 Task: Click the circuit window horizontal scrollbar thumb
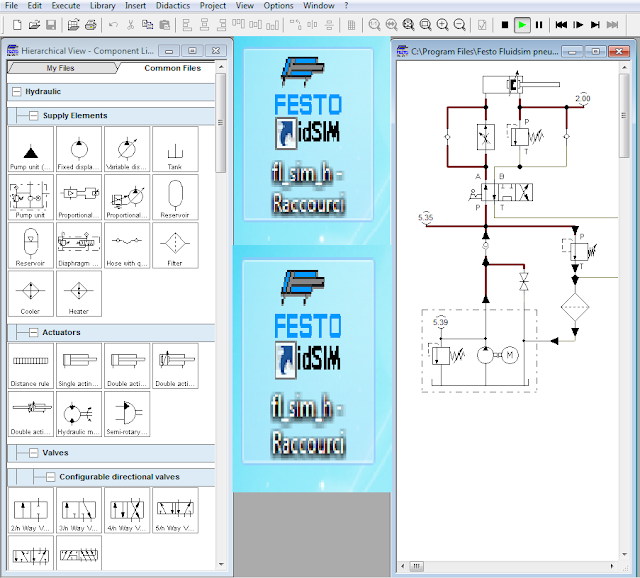tap(416, 566)
